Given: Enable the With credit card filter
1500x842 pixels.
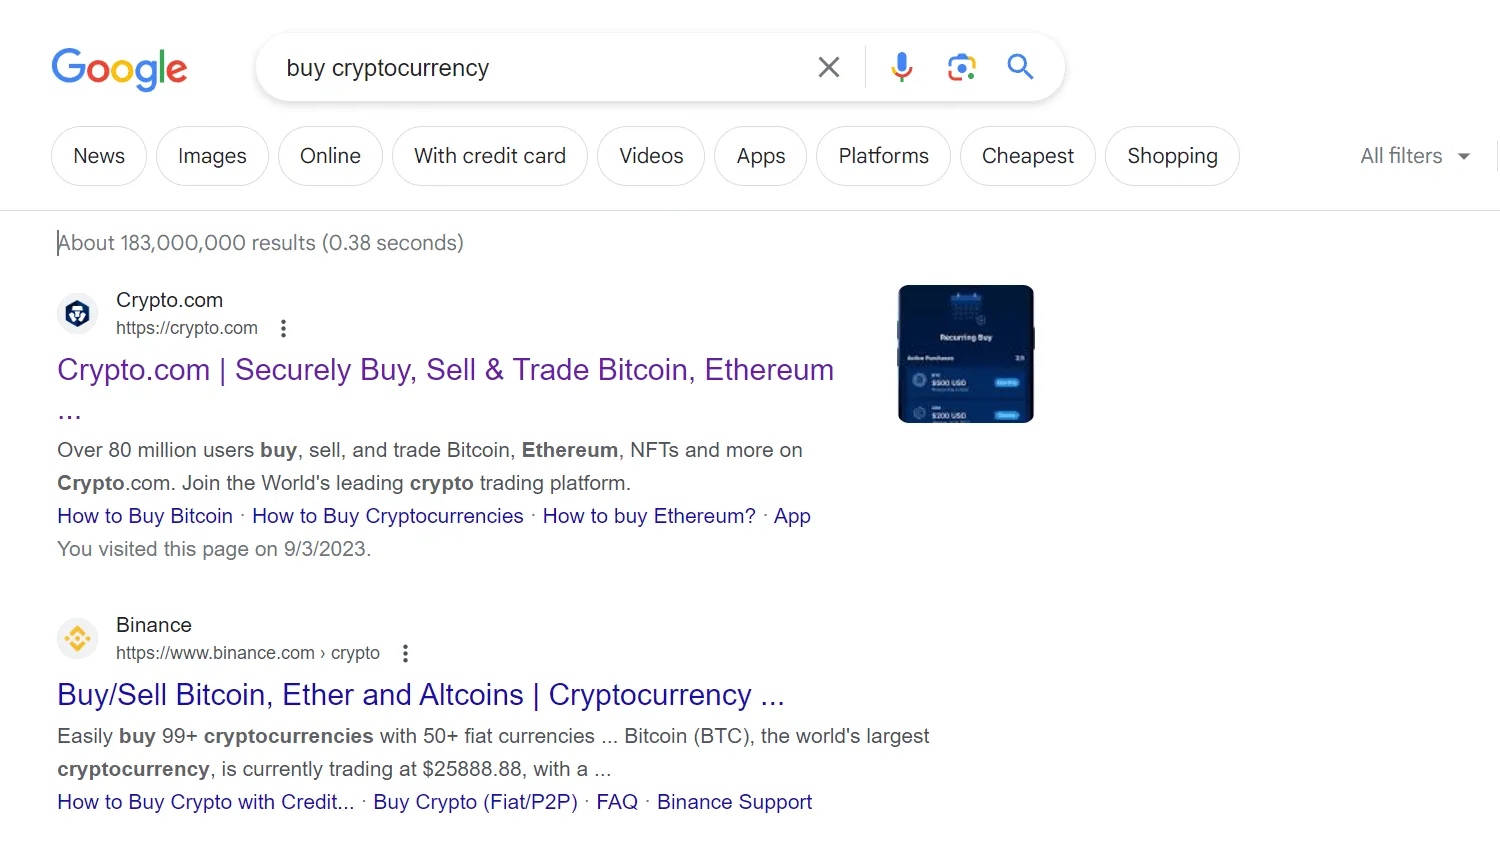Looking at the screenshot, I should coord(489,156).
